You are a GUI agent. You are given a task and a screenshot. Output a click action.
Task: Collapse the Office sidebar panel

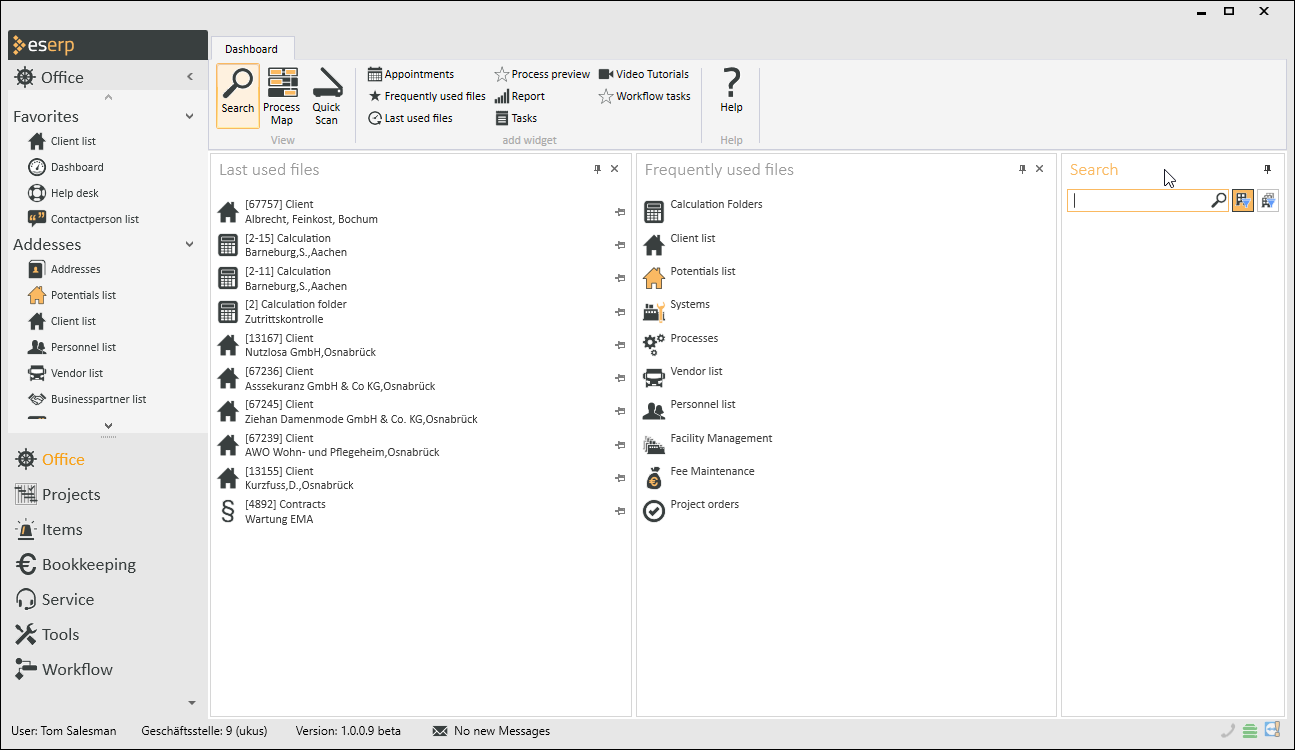pos(190,77)
